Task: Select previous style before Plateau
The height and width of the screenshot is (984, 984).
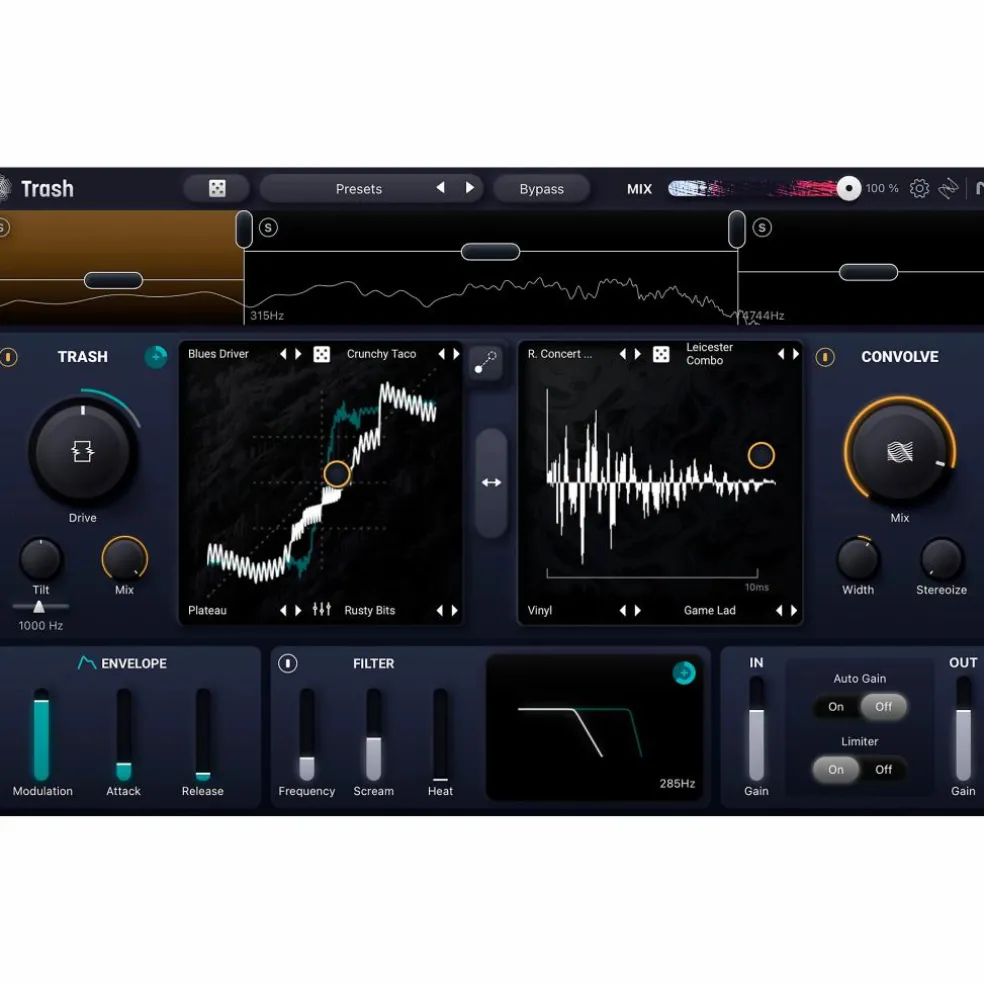Action: pos(282,610)
